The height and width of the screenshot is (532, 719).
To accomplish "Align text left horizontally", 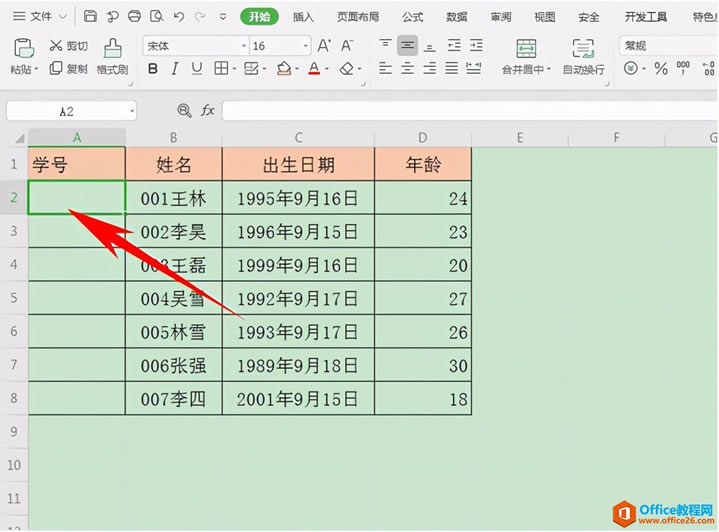I will click(385, 69).
